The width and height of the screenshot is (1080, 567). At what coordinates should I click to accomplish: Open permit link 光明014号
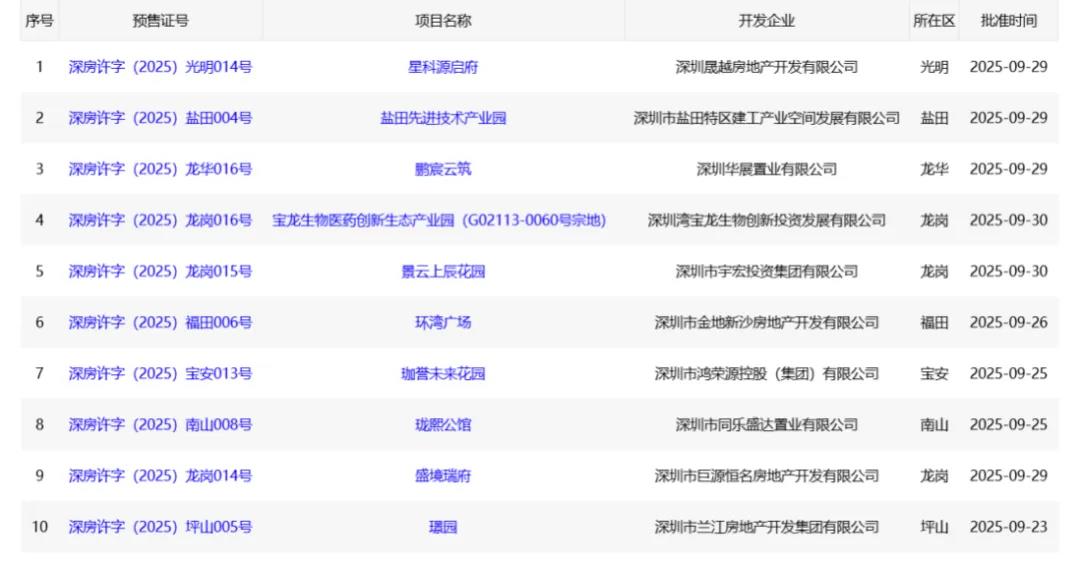click(160, 67)
